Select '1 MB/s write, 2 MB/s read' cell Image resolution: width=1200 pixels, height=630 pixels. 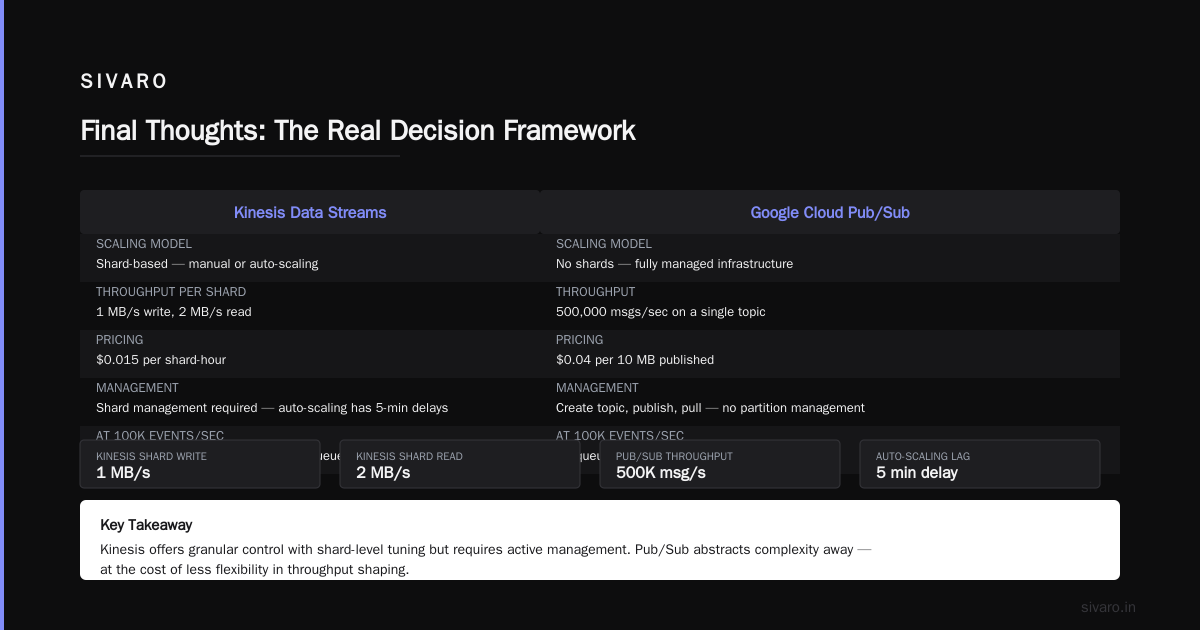click(x=174, y=312)
